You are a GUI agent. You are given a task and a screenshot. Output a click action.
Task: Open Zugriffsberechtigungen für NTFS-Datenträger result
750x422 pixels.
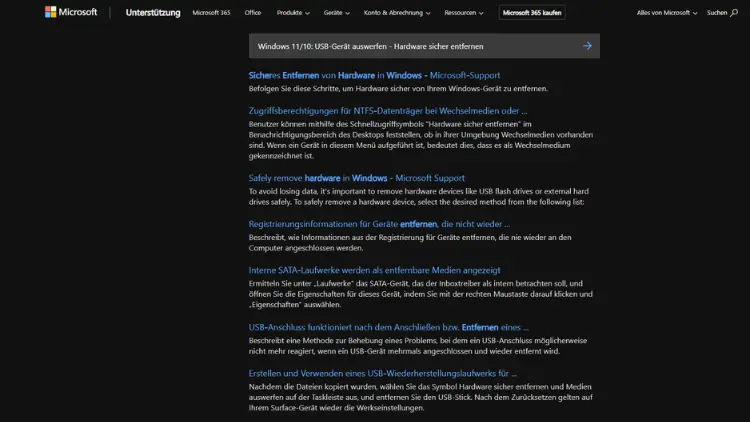[388, 110]
